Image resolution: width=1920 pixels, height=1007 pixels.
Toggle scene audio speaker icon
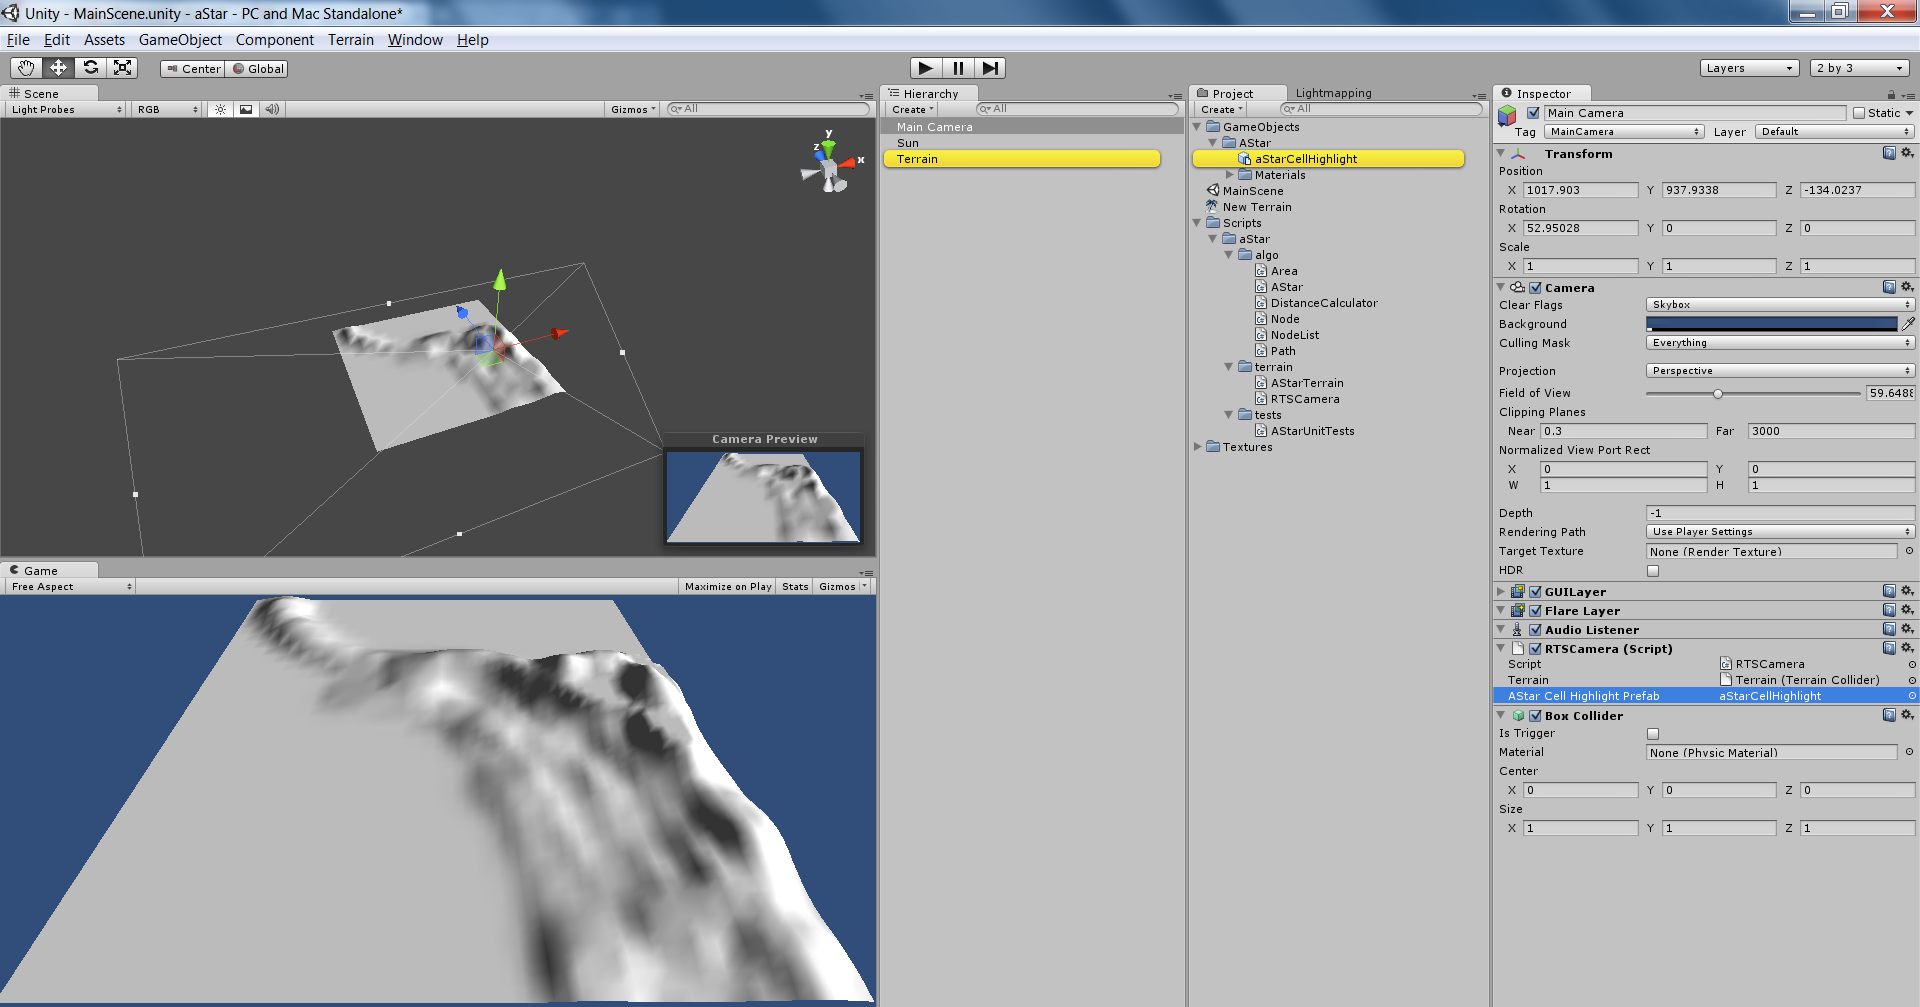[272, 109]
